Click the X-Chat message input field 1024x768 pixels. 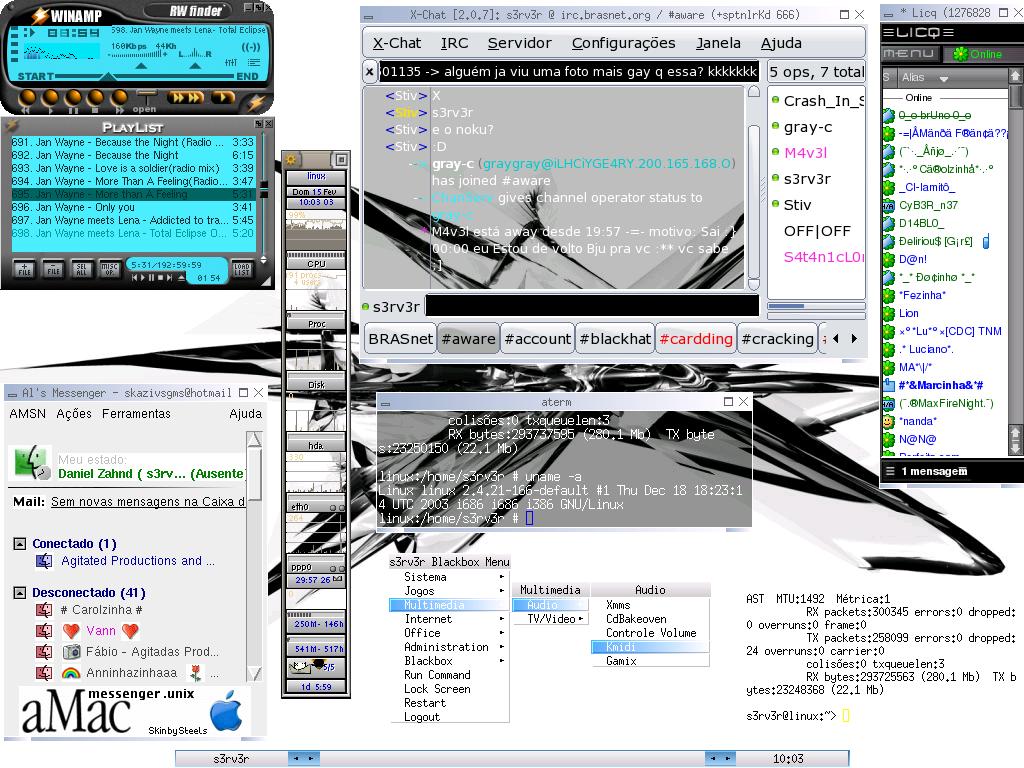[x=592, y=306]
